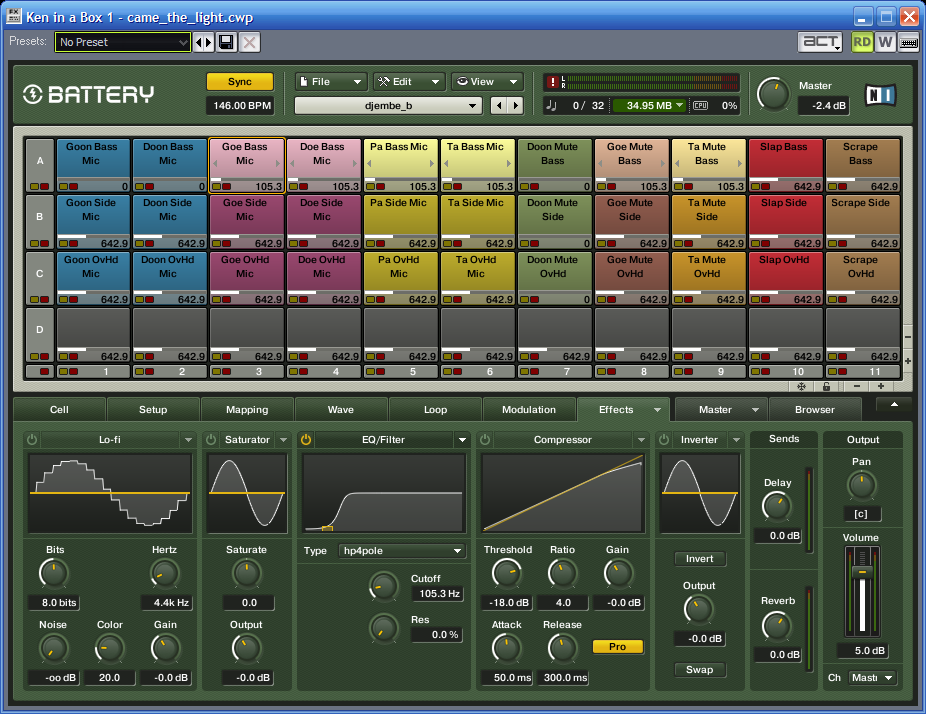
Task: Delete the preset using the X icon
Action: pyautogui.click(x=250, y=42)
